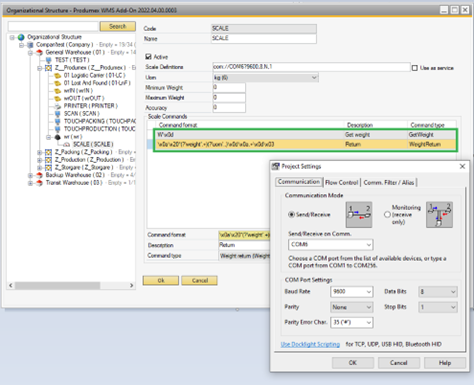Viewport: 474px width, 385px height.
Task: Enable the Use as service checkbox
Action: (x=415, y=68)
